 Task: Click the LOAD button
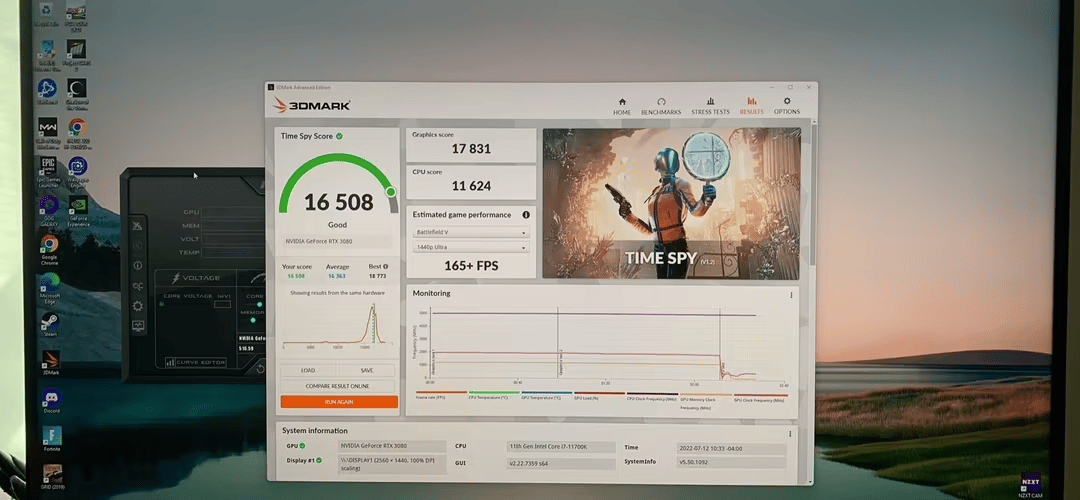(x=308, y=371)
